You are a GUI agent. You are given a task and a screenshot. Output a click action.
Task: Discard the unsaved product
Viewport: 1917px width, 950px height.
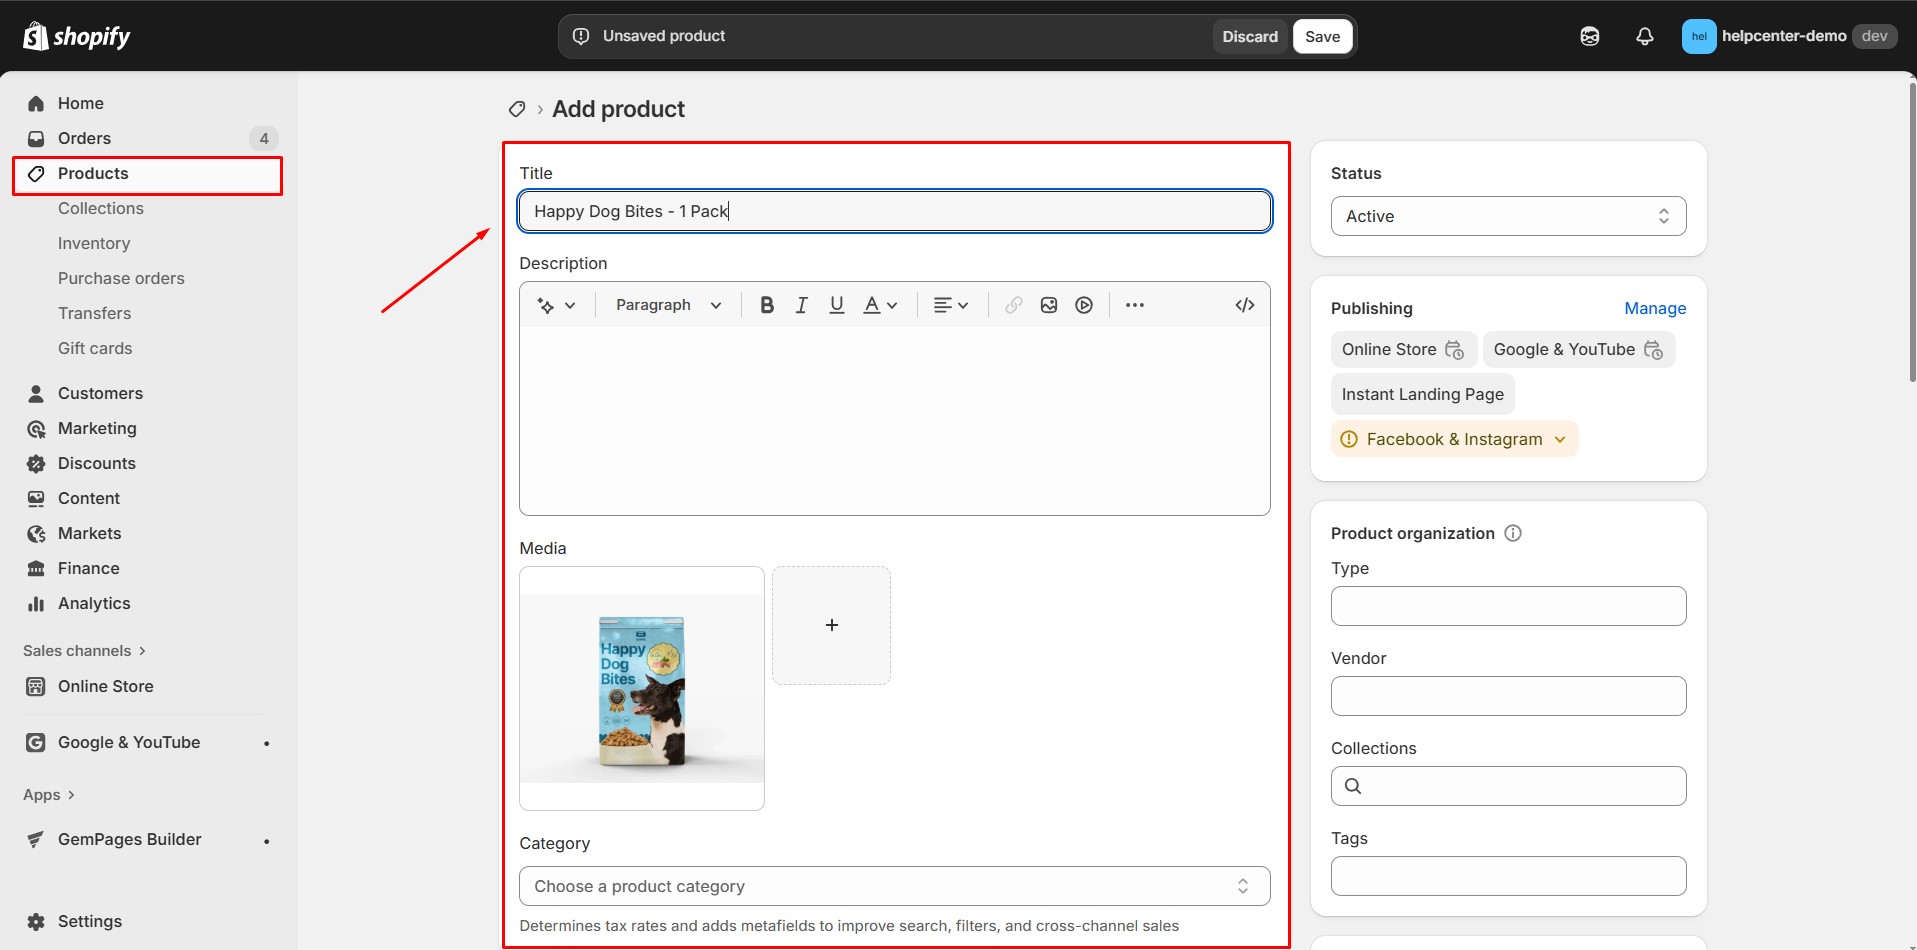(x=1249, y=36)
